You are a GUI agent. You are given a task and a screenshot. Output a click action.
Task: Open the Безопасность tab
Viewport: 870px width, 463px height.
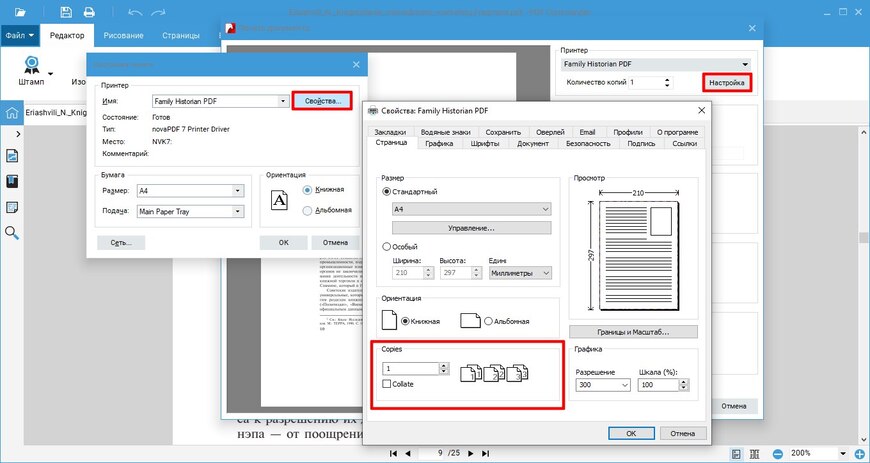pyautogui.click(x=588, y=143)
